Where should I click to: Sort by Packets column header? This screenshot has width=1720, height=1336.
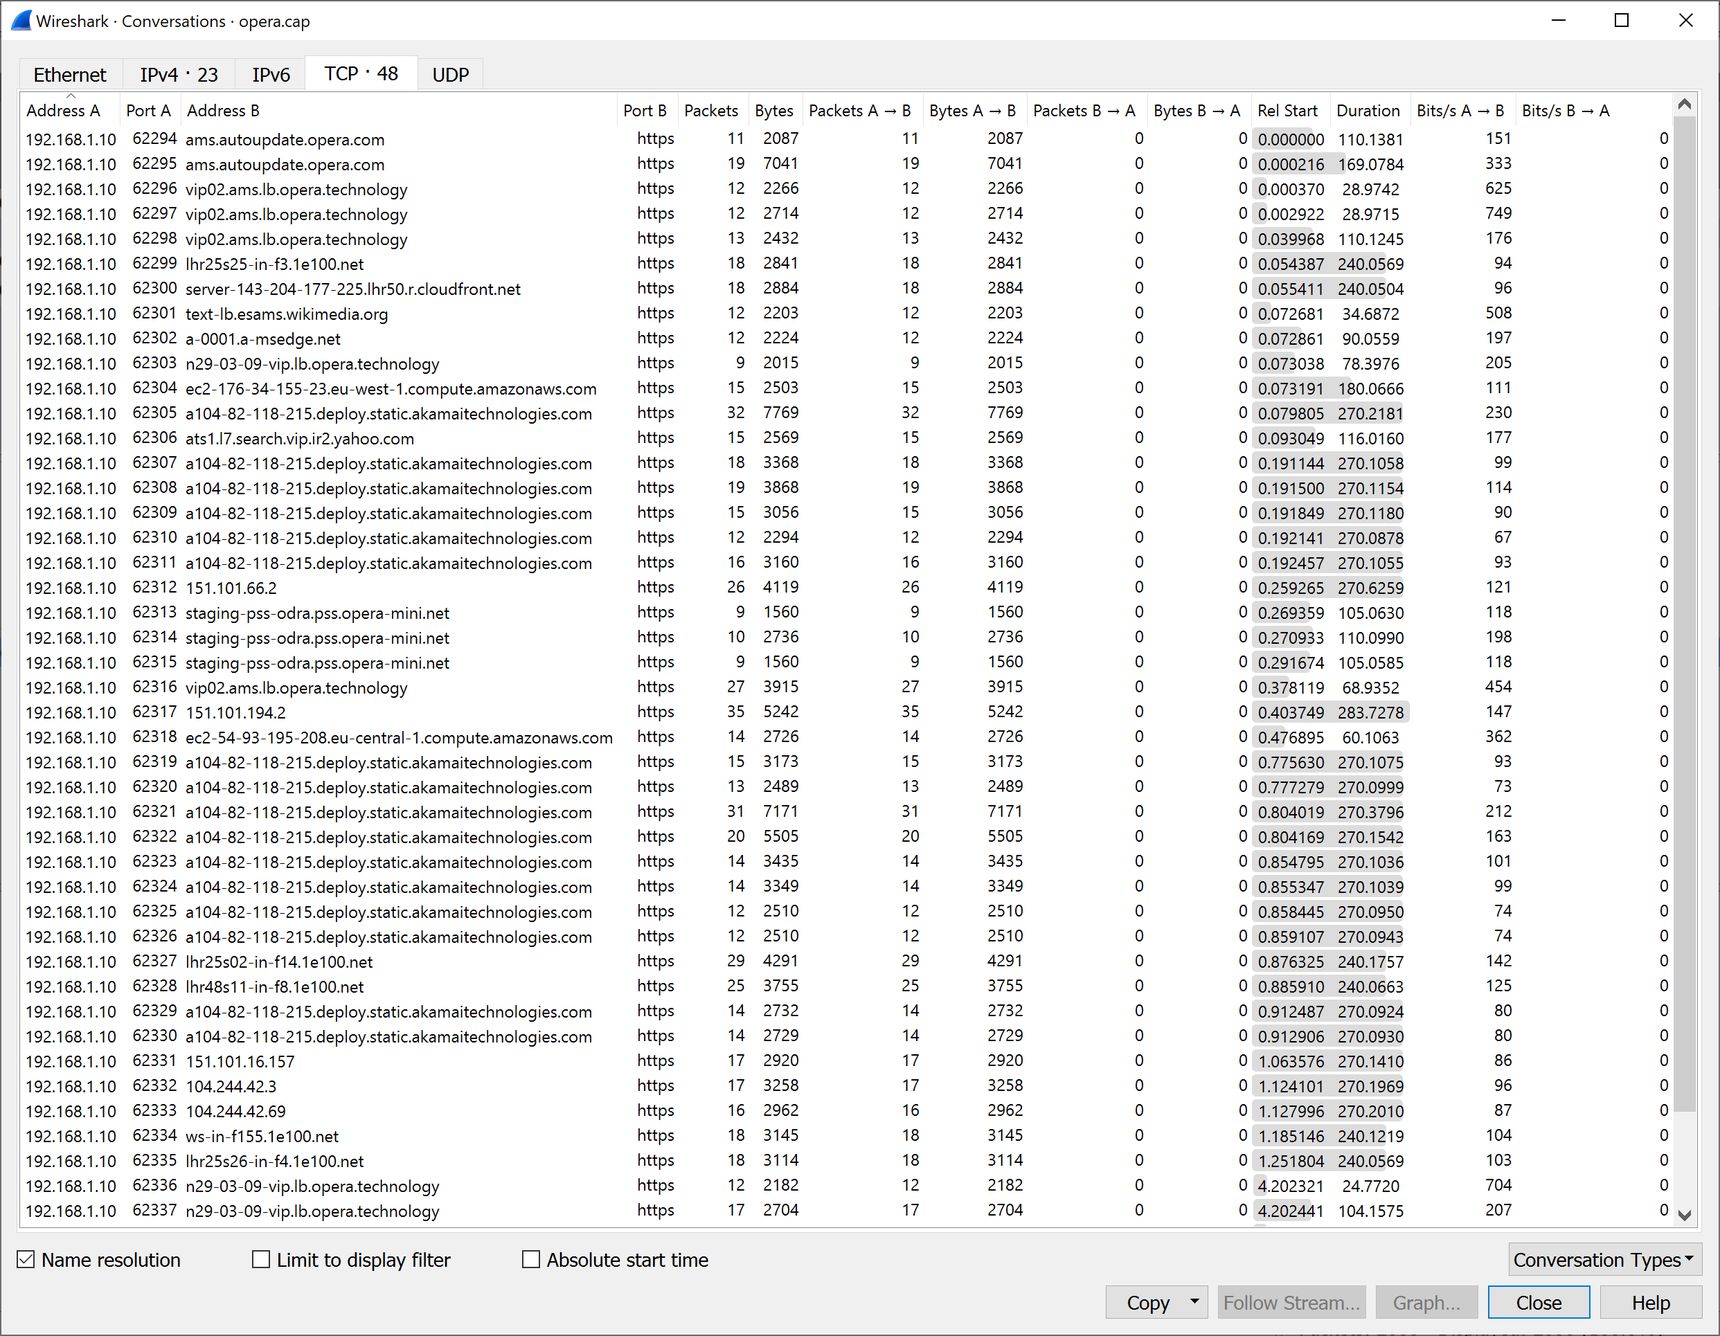point(711,110)
